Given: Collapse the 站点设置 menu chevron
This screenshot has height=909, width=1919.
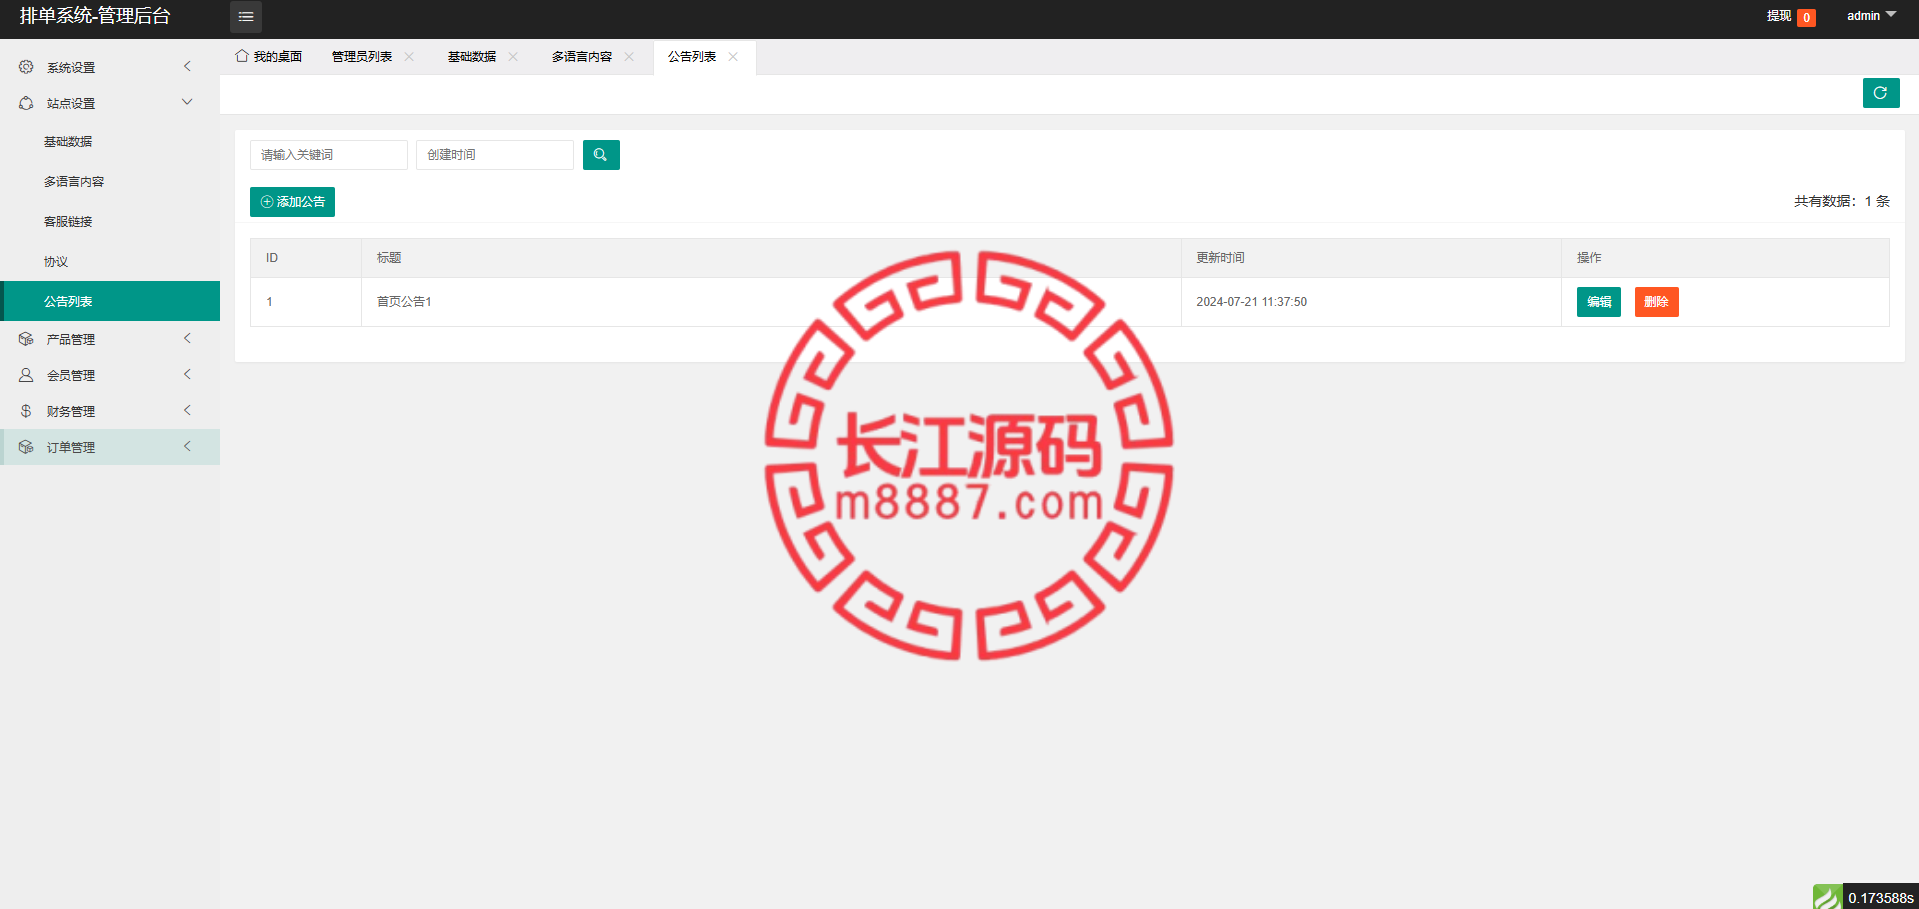Looking at the screenshot, I should [x=187, y=102].
